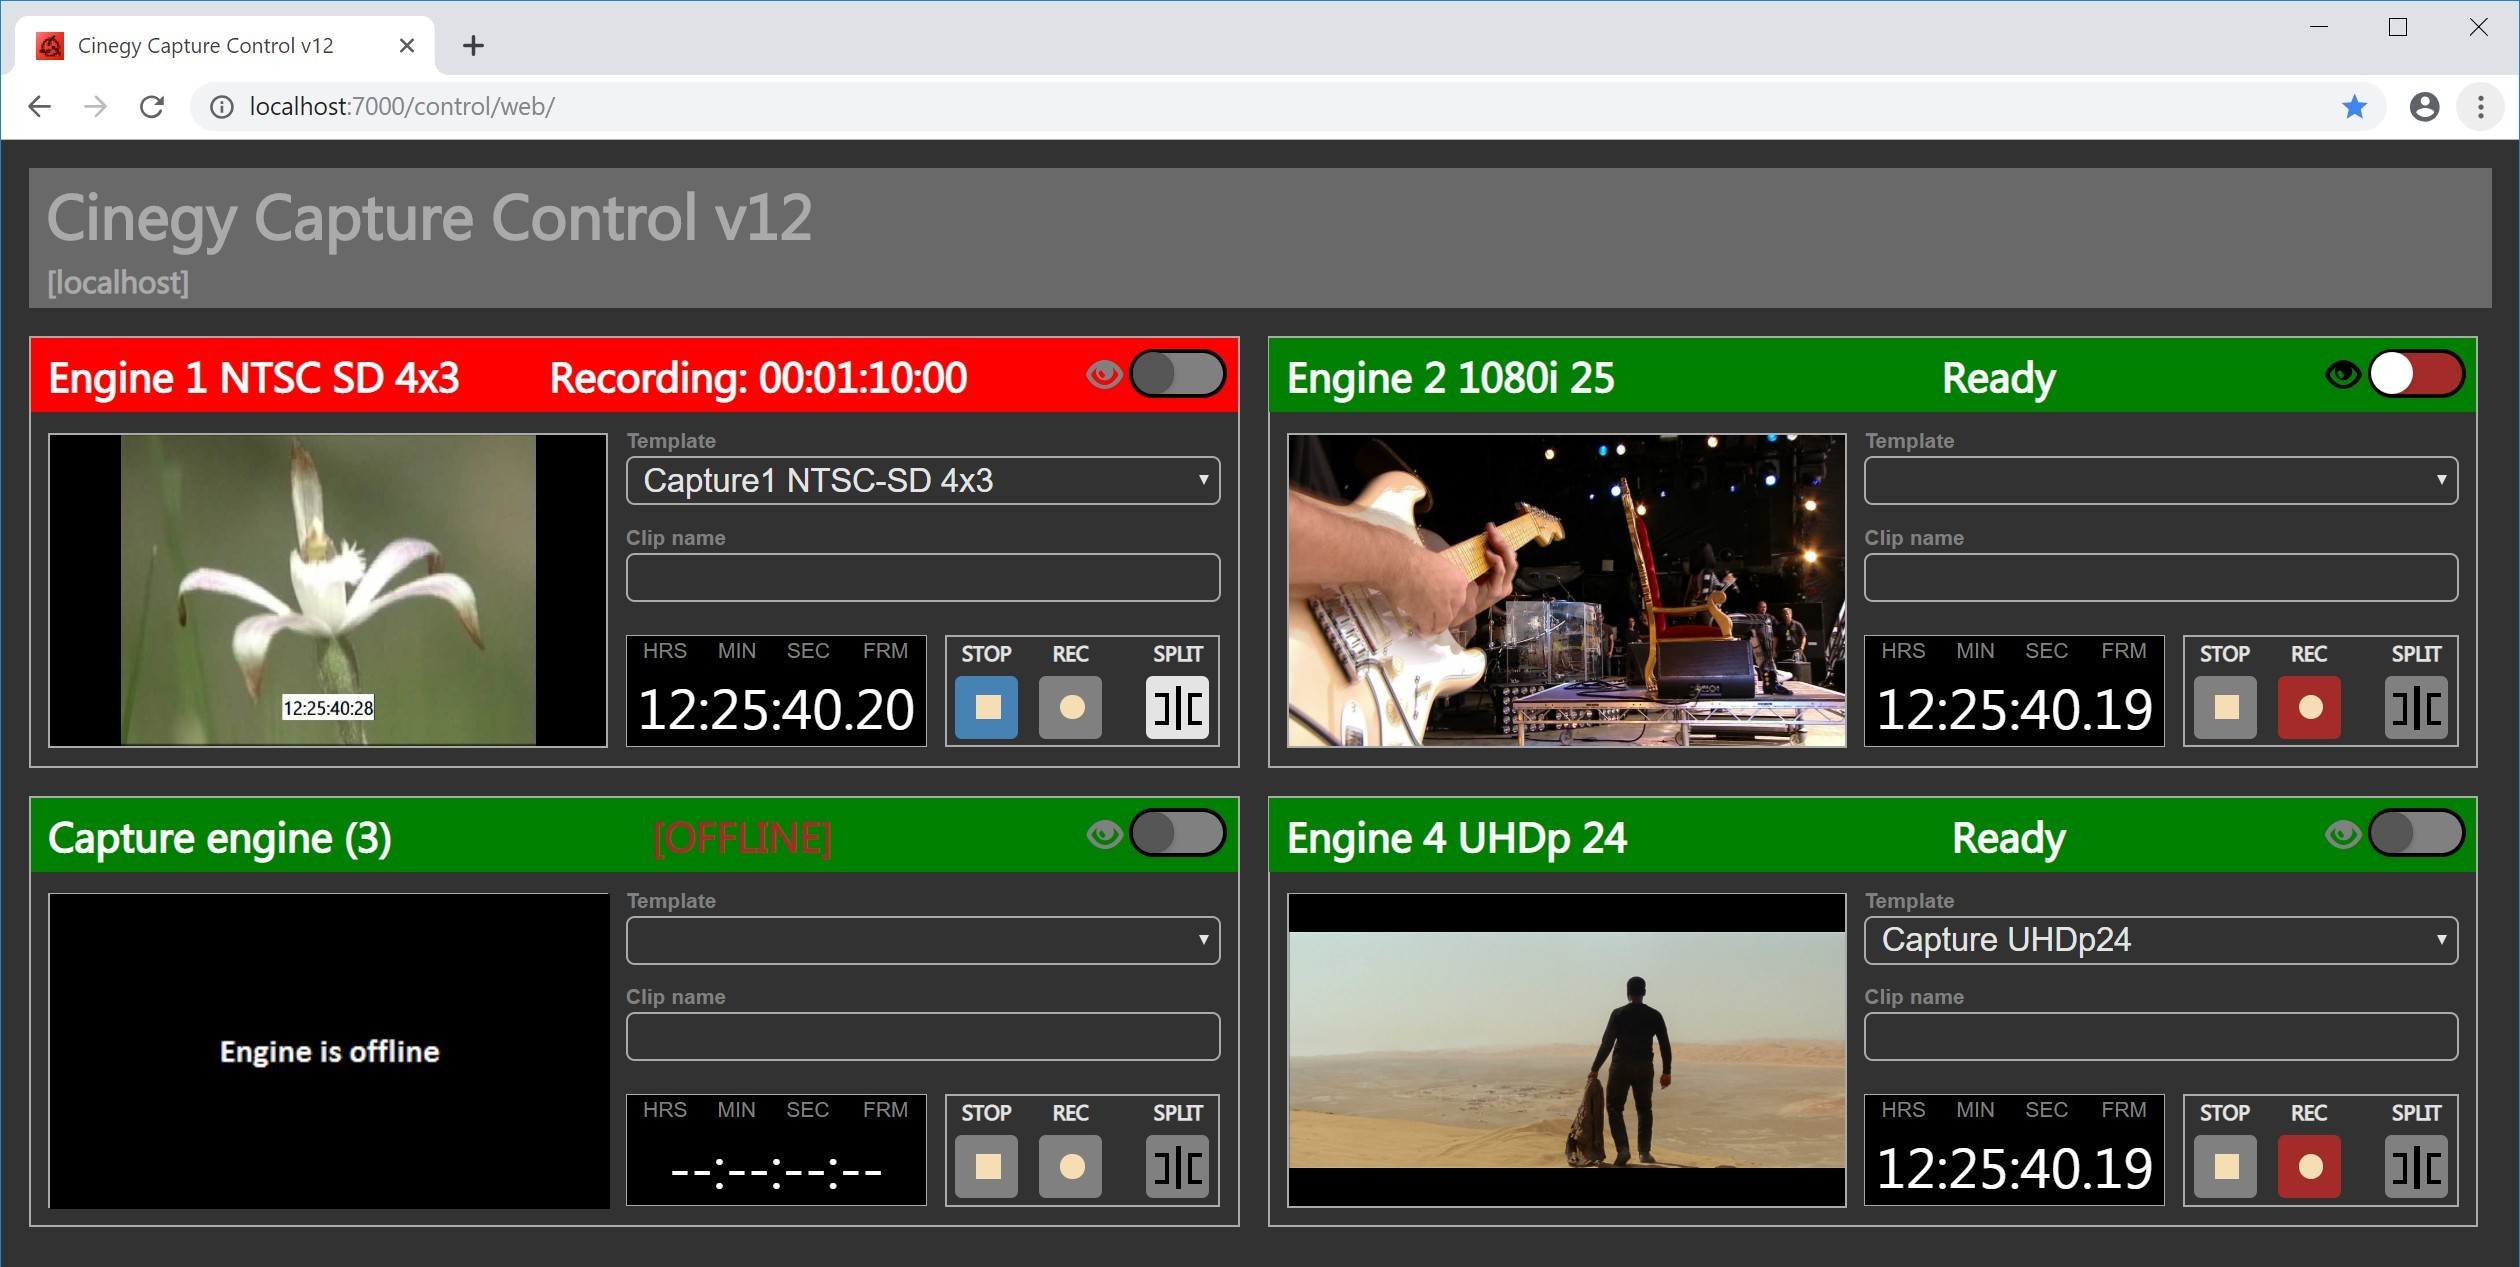Flip the switch on Engine 4 UHDp header
Screen dimensions: 2520x1267
(2416, 833)
